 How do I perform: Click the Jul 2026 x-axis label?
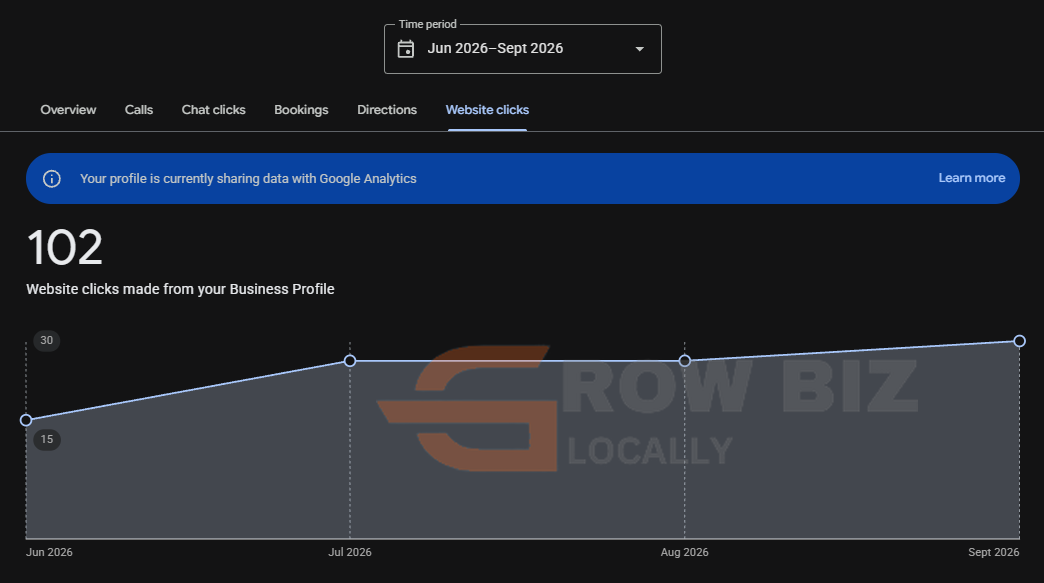click(350, 552)
